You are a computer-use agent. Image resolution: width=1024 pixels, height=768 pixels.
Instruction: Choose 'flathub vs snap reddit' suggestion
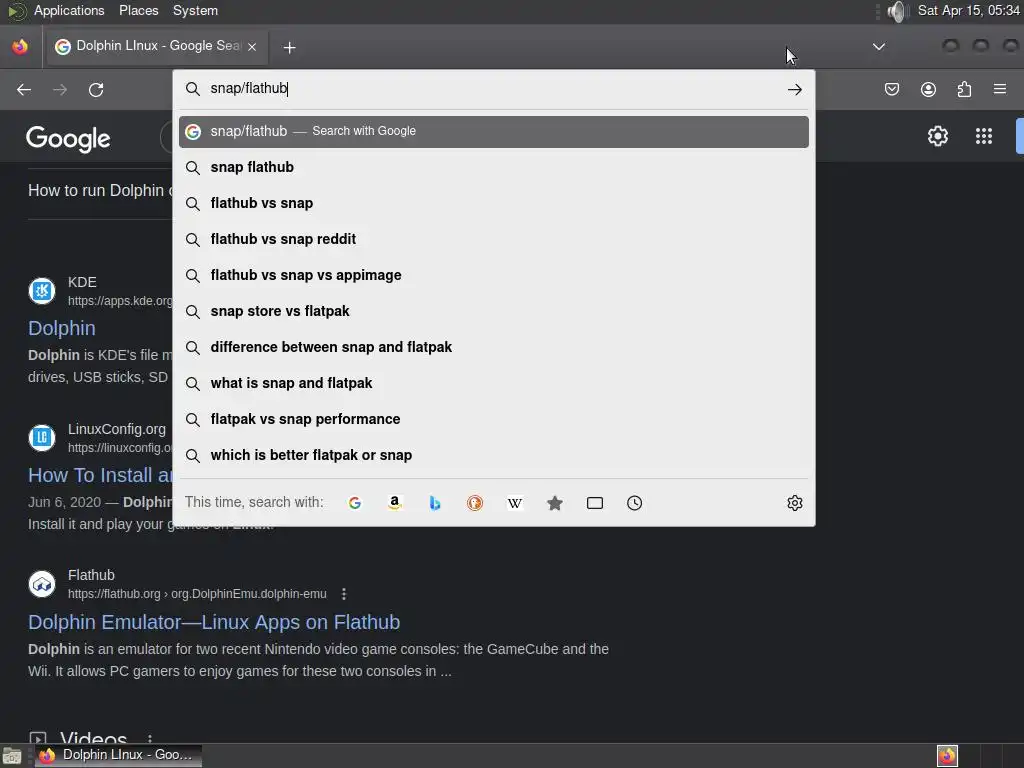pos(494,239)
